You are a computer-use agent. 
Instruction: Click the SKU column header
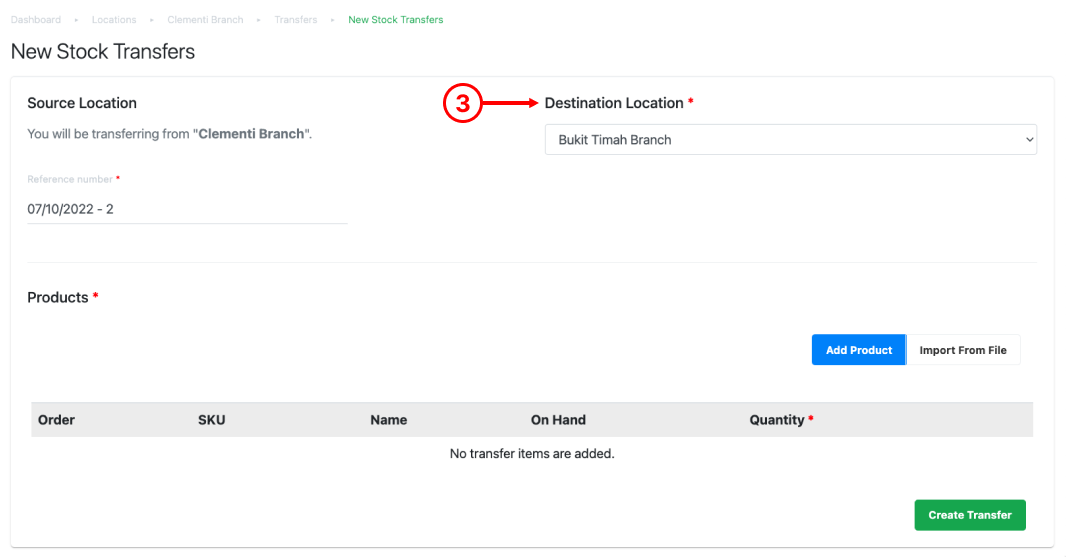point(211,420)
